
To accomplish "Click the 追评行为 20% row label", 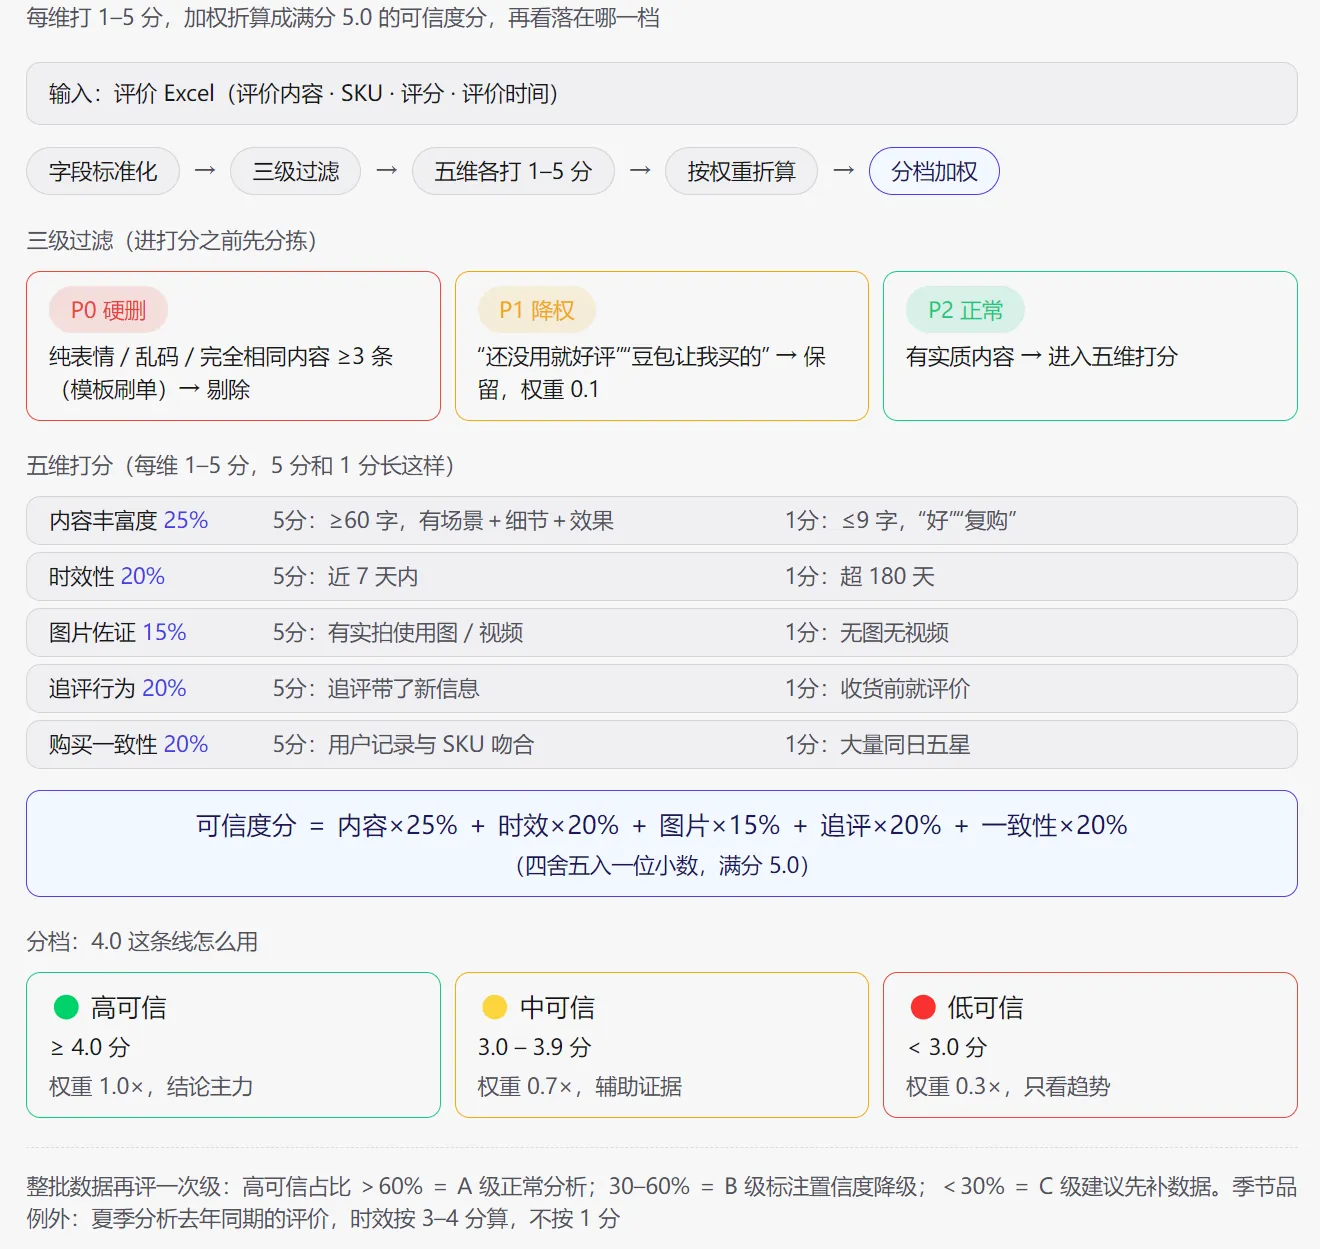I will (x=118, y=689).
